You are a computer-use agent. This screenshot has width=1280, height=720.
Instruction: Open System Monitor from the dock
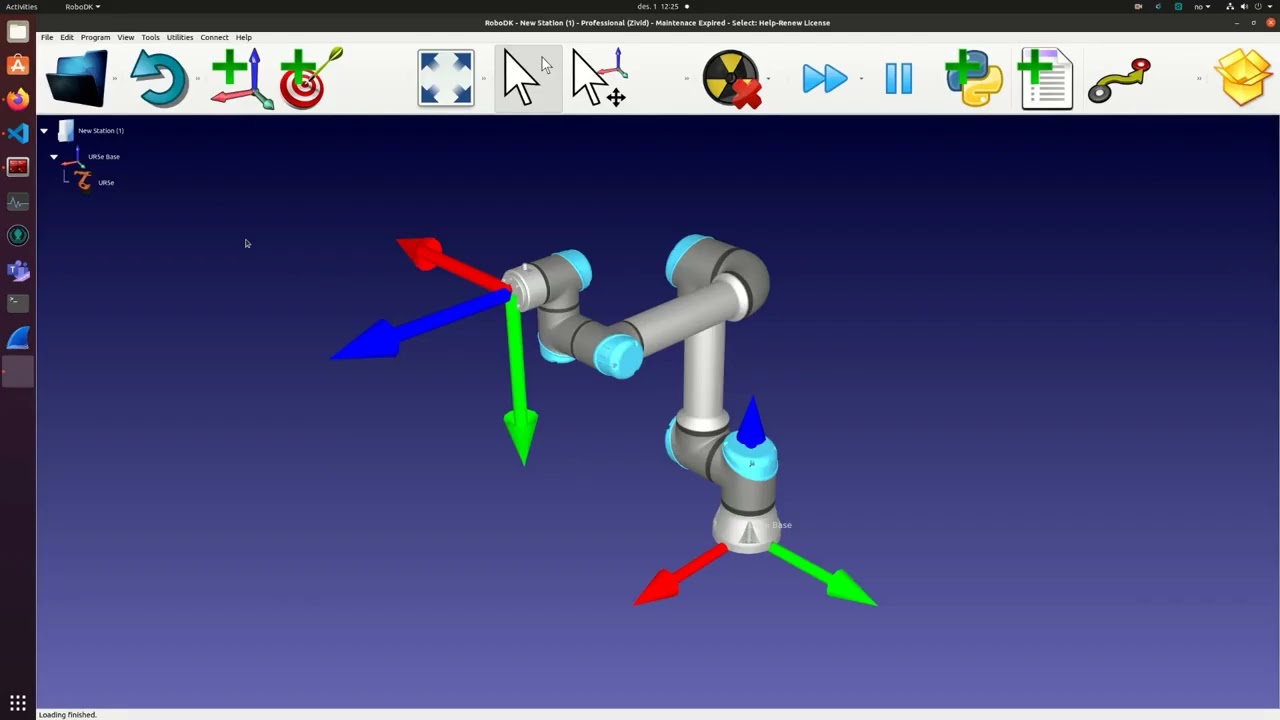coord(18,202)
